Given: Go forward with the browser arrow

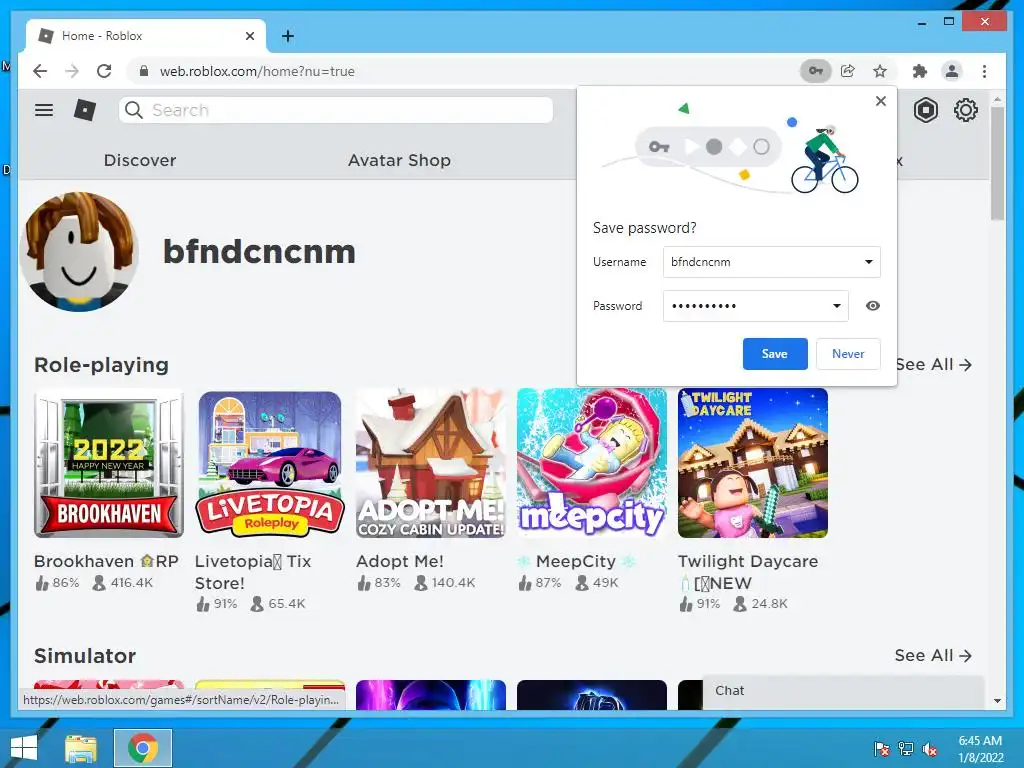Looking at the screenshot, I should tap(72, 71).
